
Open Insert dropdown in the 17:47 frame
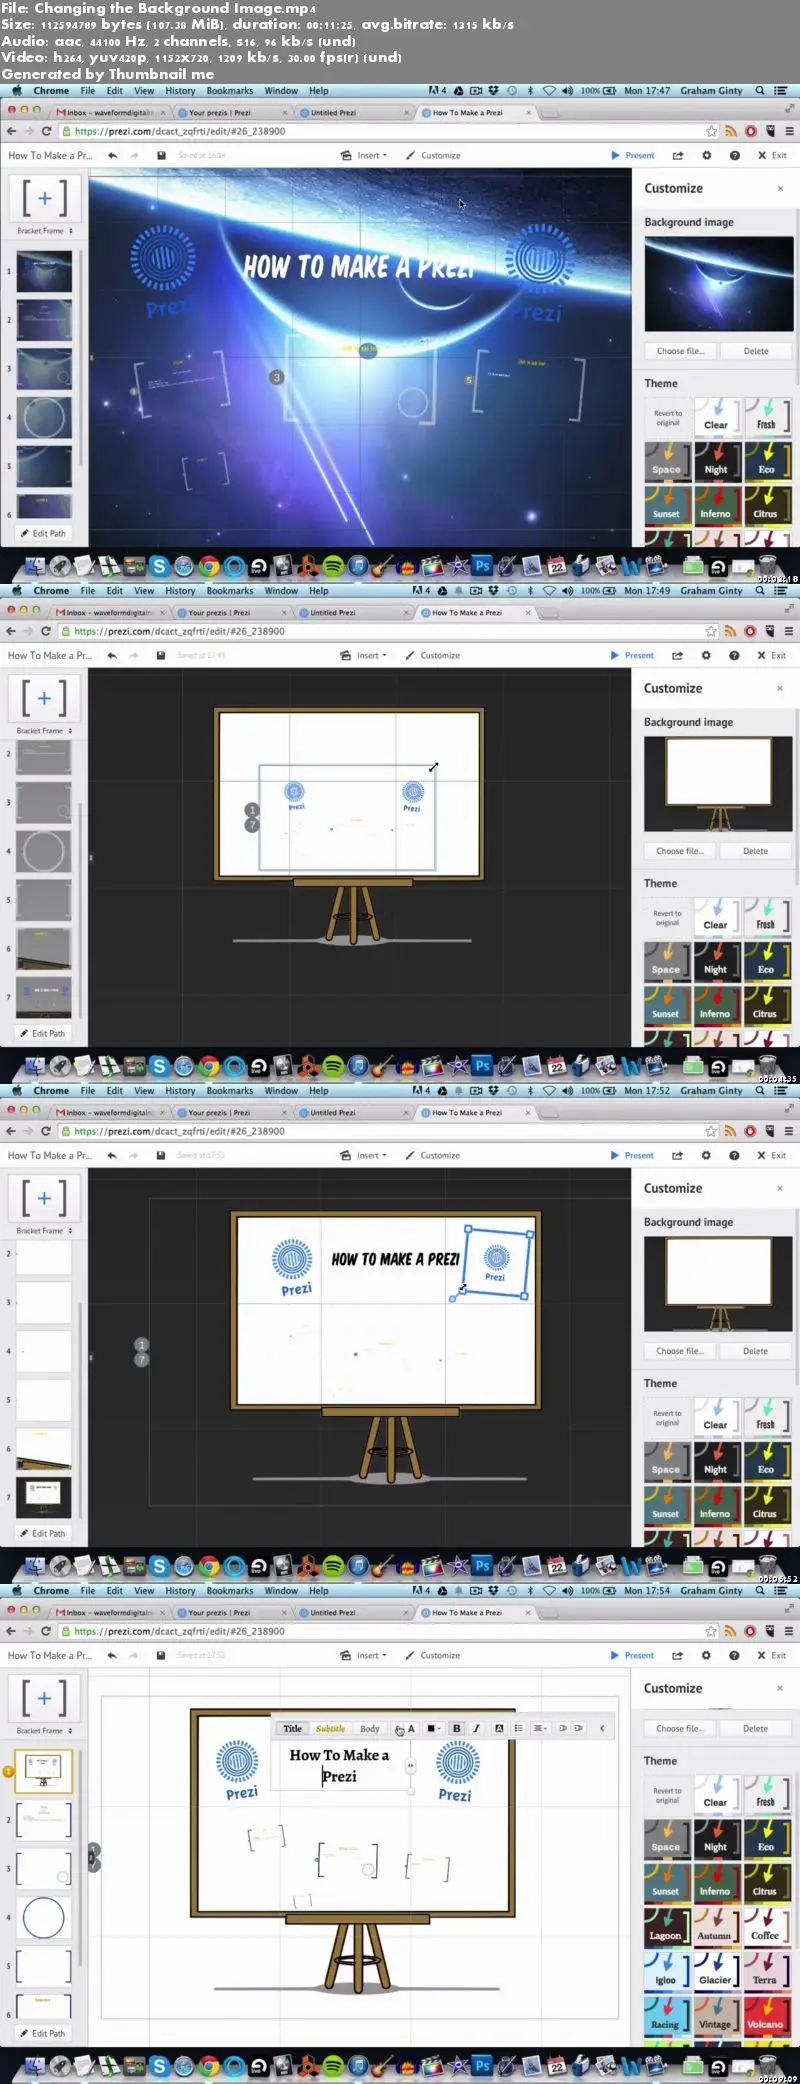pos(364,155)
